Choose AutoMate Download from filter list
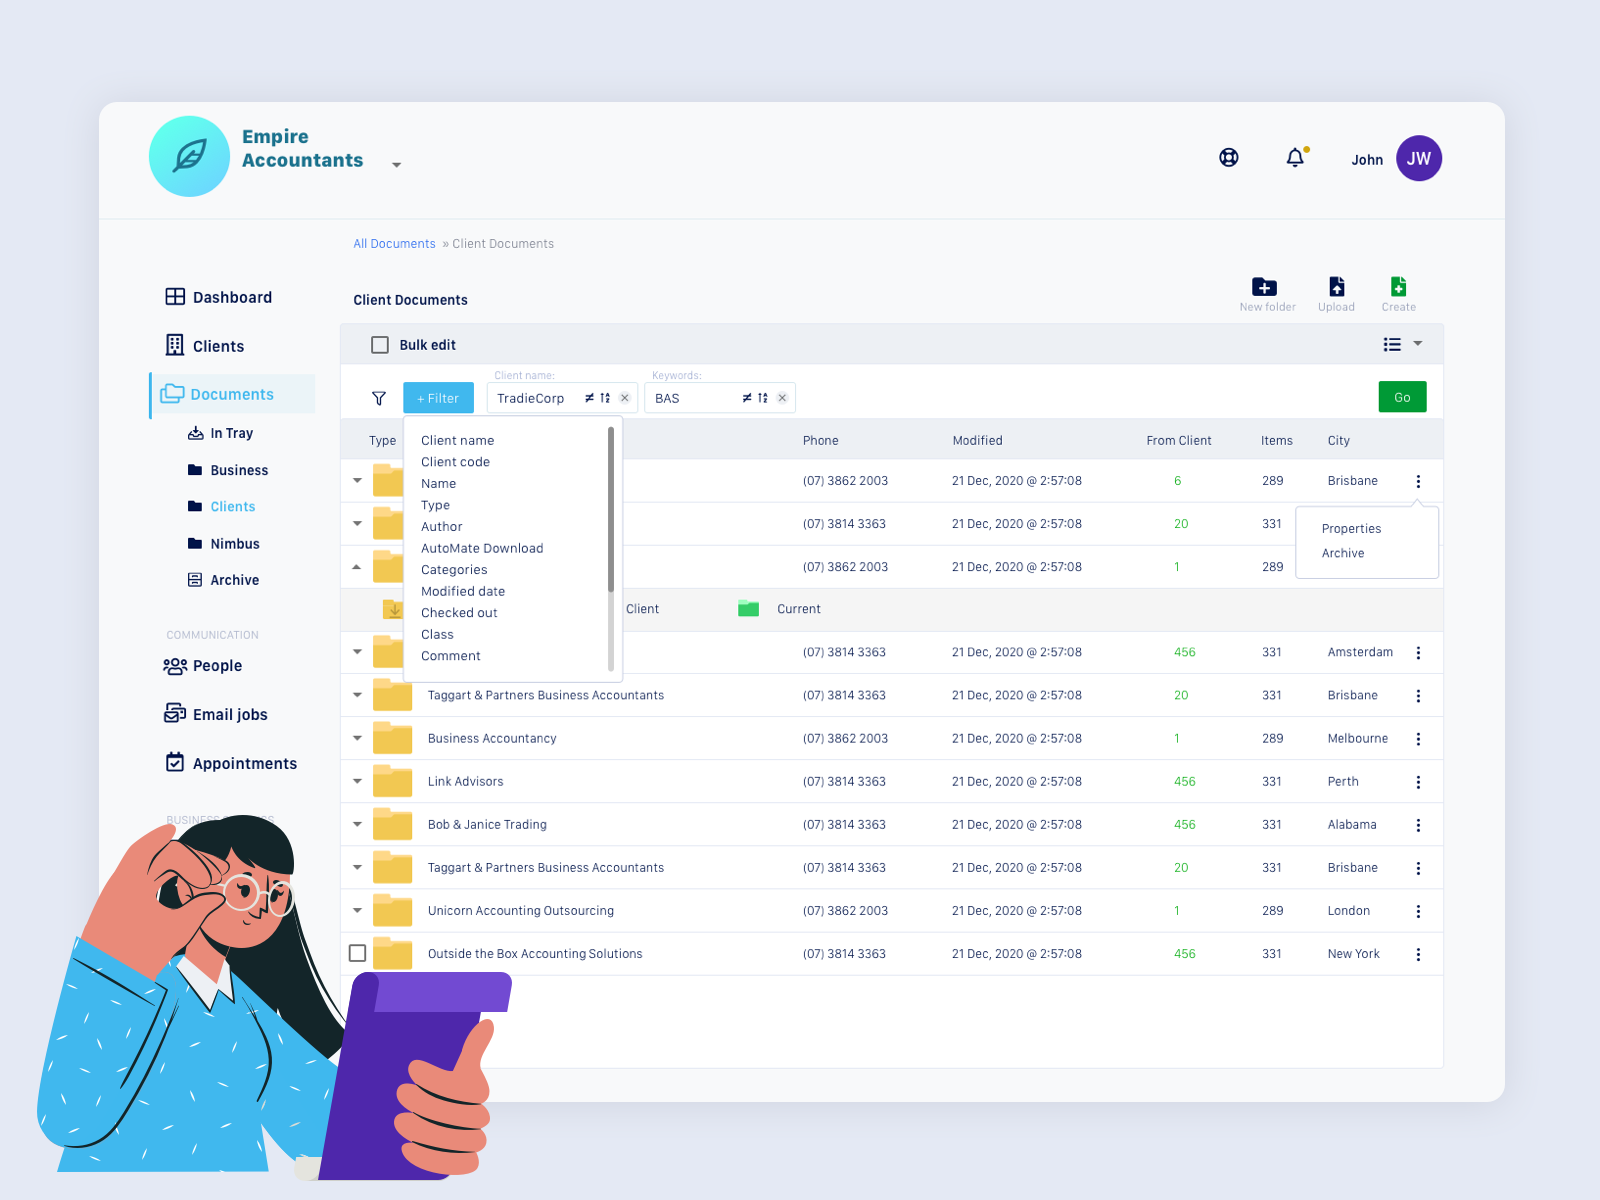 (x=482, y=548)
